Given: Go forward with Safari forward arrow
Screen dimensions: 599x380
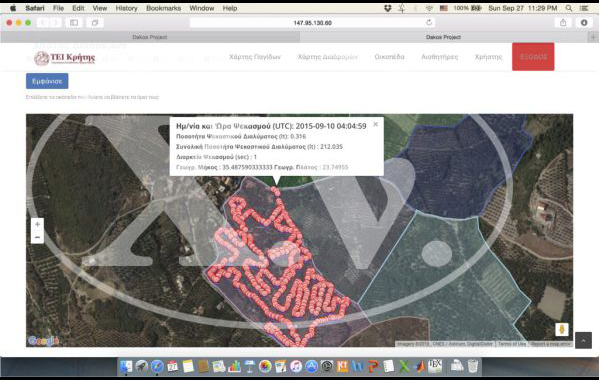Looking at the screenshot, I should click(x=55, y=23).
